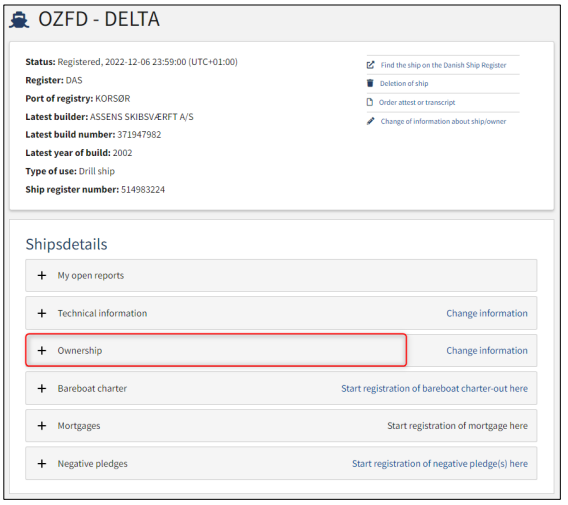Click the ship icon beside OZFD - DELTA

click(x=19, y=20)
